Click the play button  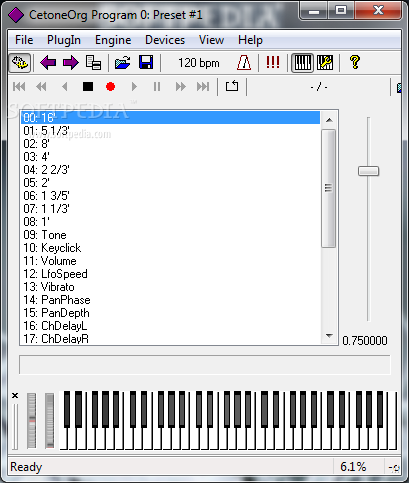(x=134, y=87)
